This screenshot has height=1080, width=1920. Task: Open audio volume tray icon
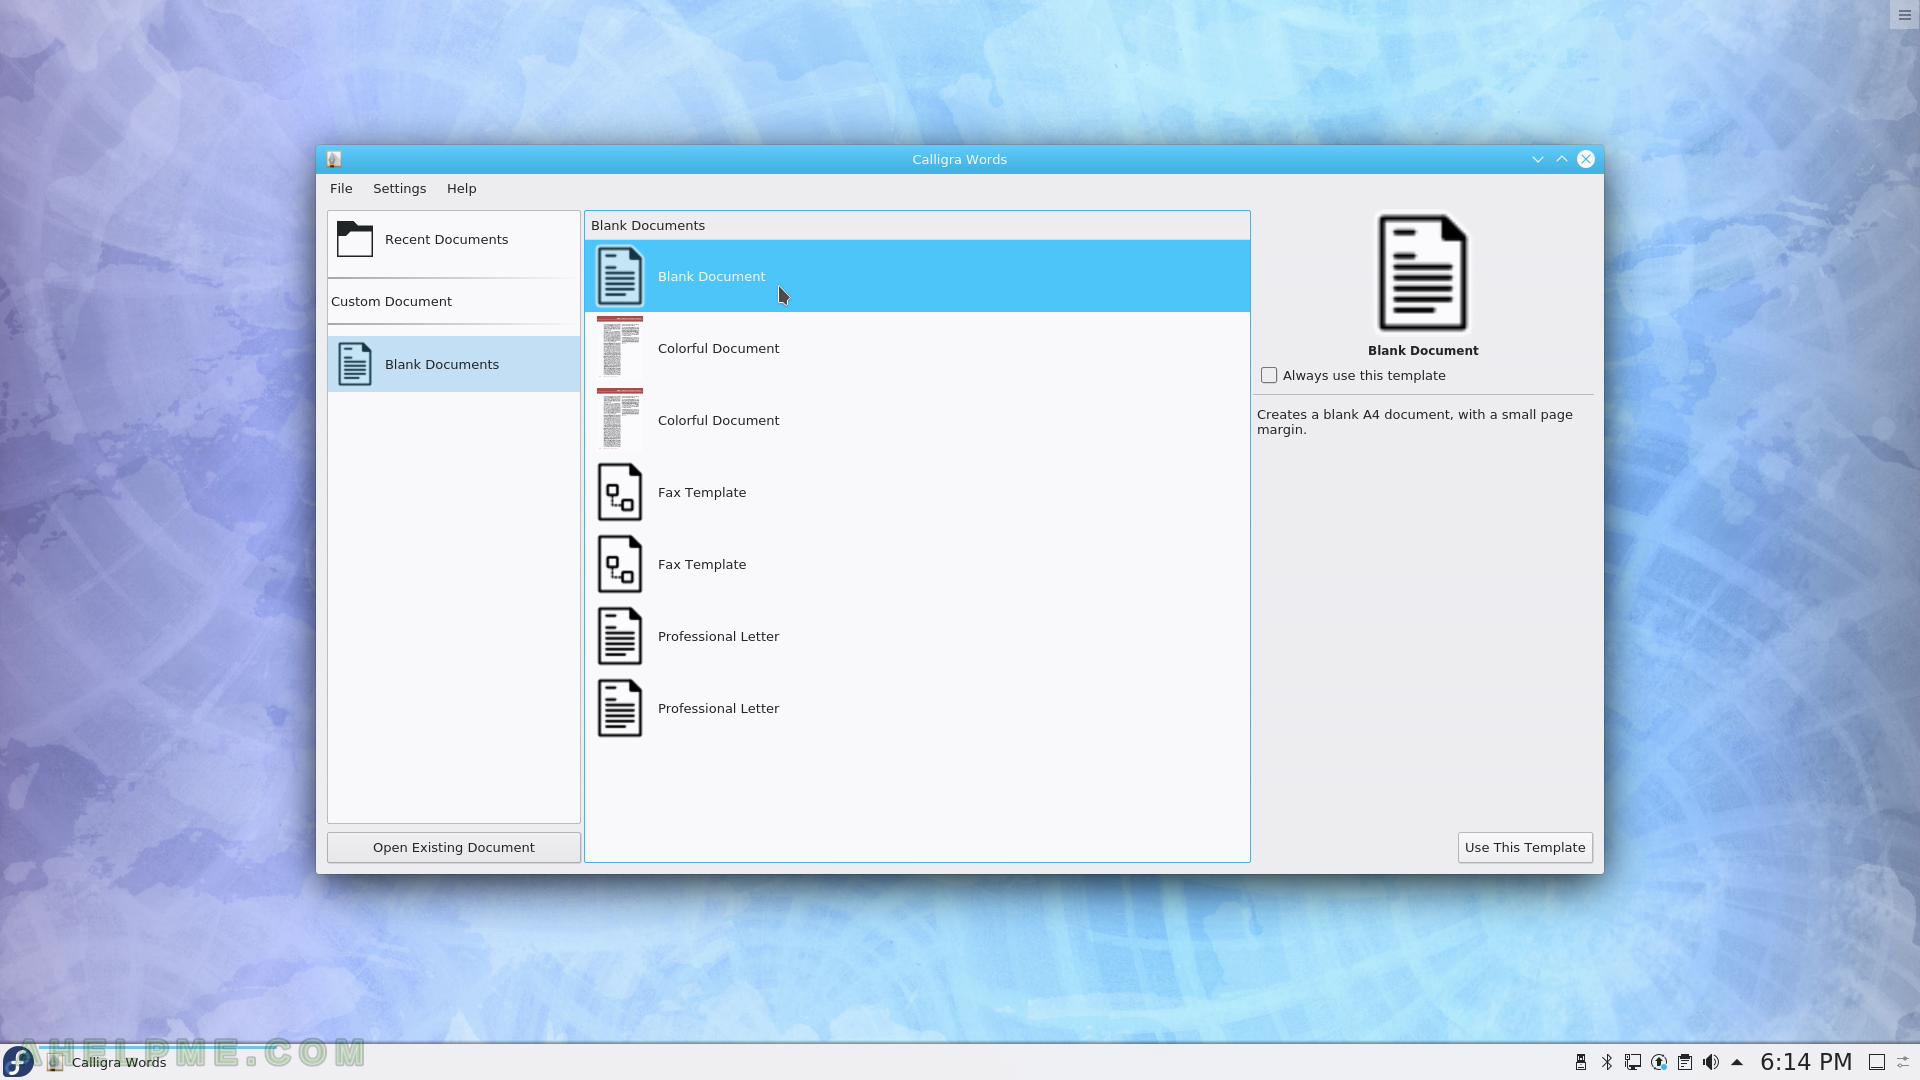[1711, 1062]
